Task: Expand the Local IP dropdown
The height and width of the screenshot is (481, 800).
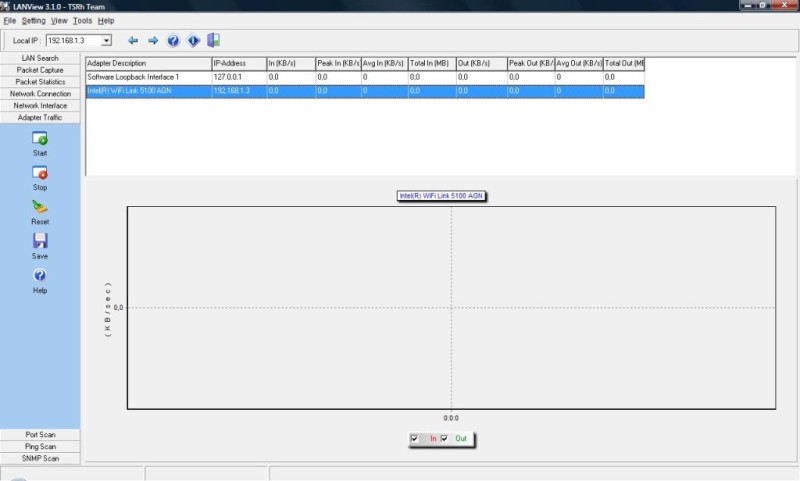Action: coord(106,40)
